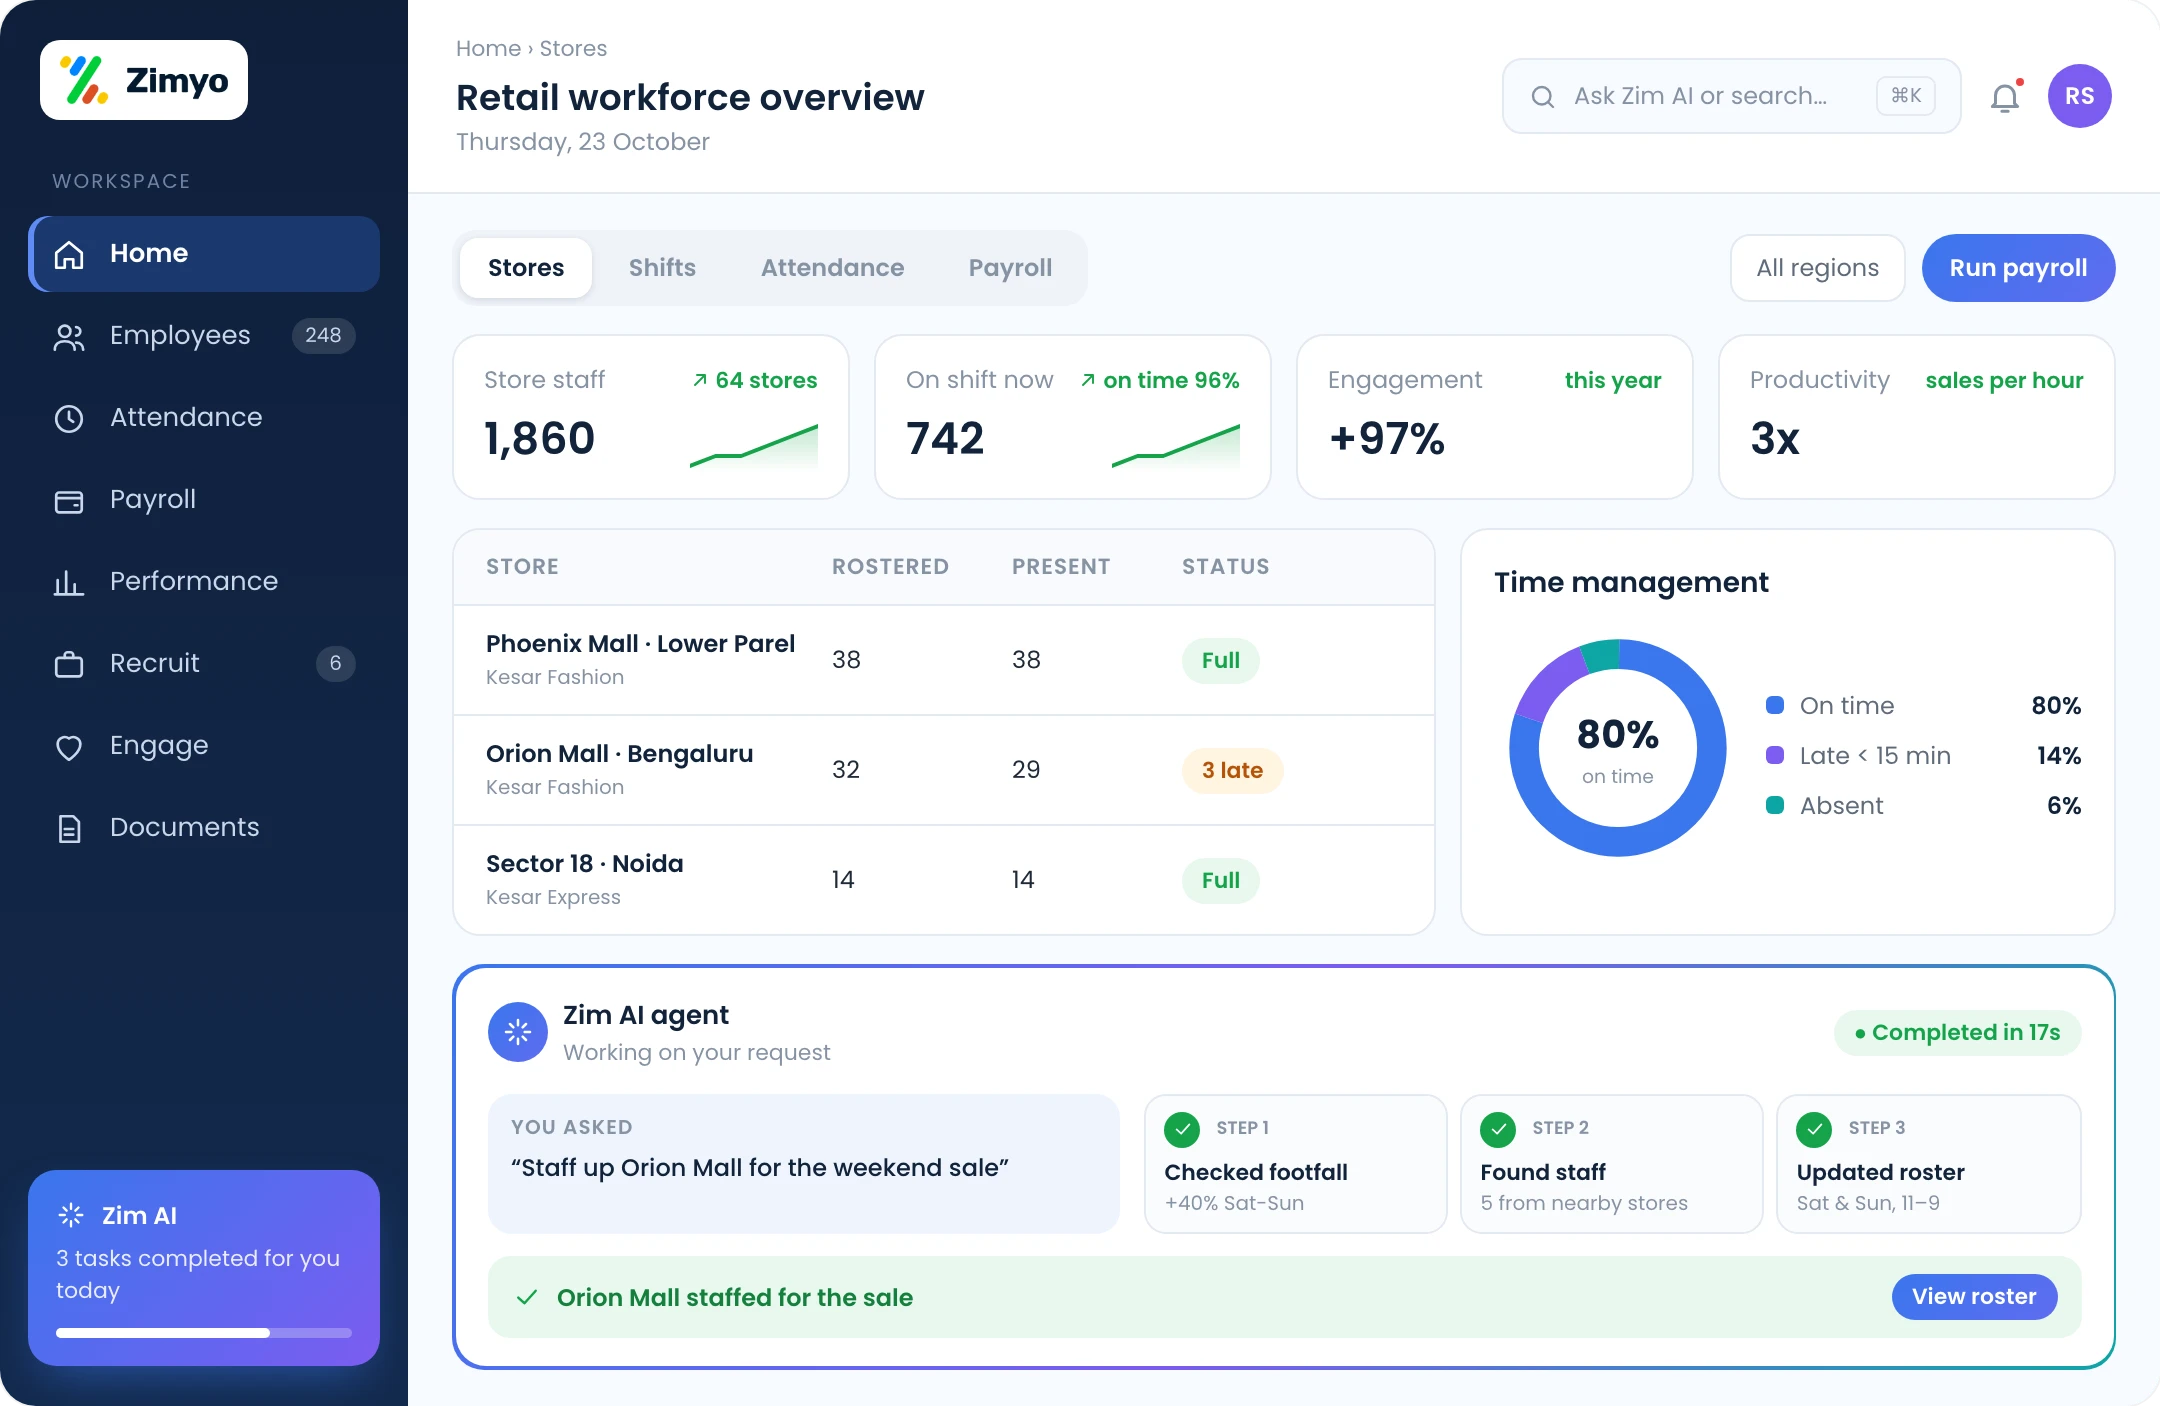Click the Stores breadcrumb link

click(573, 48)
